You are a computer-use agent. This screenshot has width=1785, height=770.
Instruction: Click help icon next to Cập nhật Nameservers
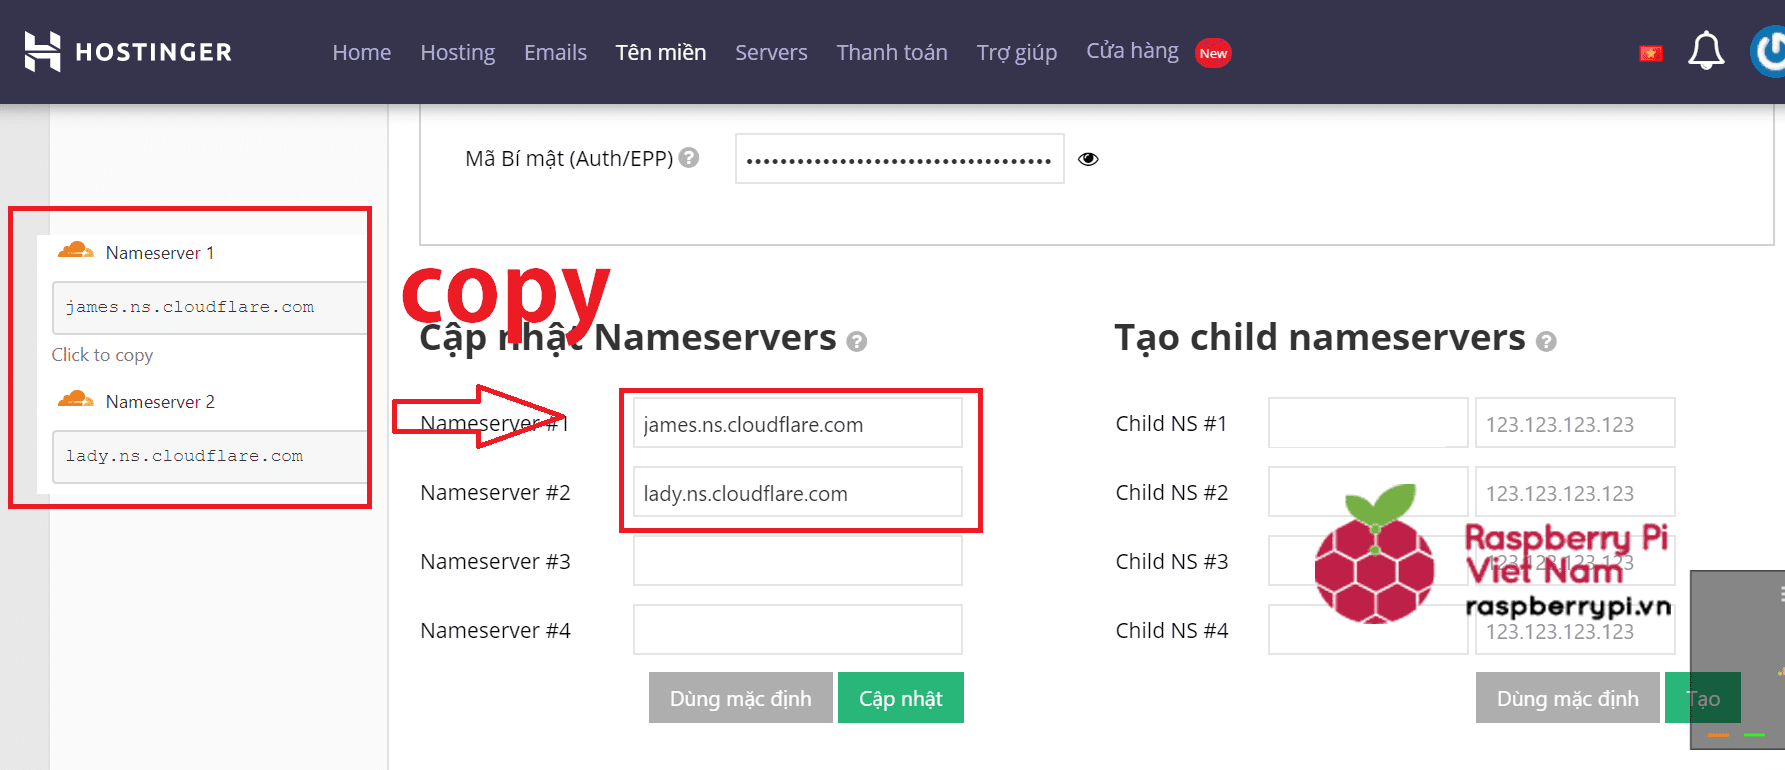856,342
